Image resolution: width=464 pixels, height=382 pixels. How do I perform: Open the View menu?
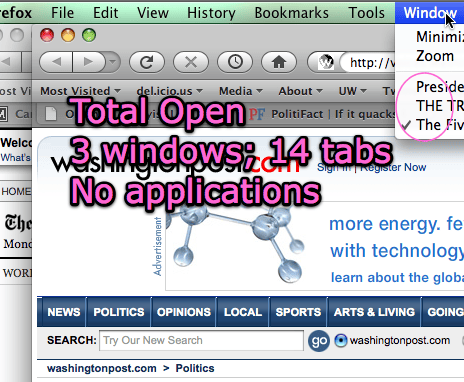tap(153, 13)
